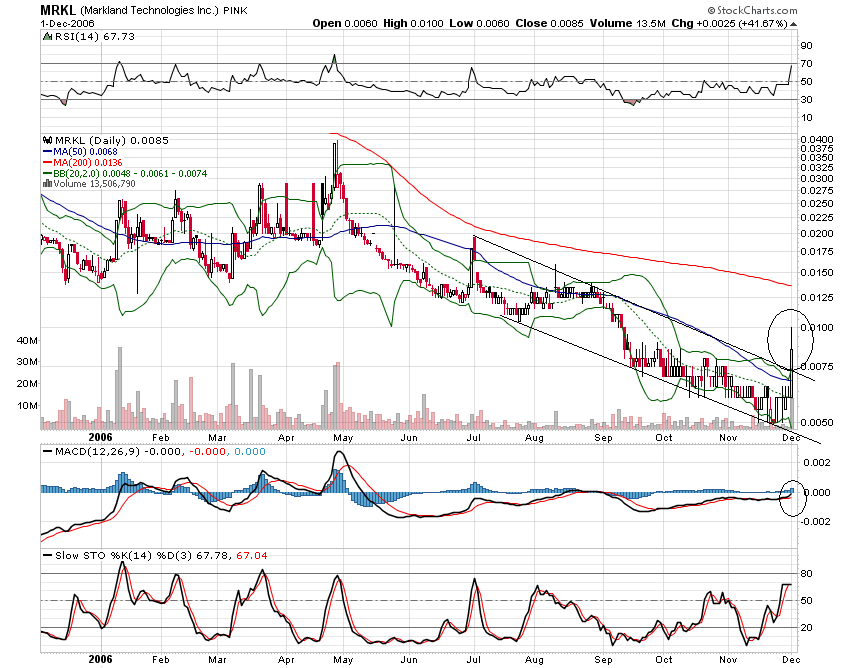Click the MRKL ticker symbol in the title
The height and width of the screenshot is (668, 850).
[58, 10]
